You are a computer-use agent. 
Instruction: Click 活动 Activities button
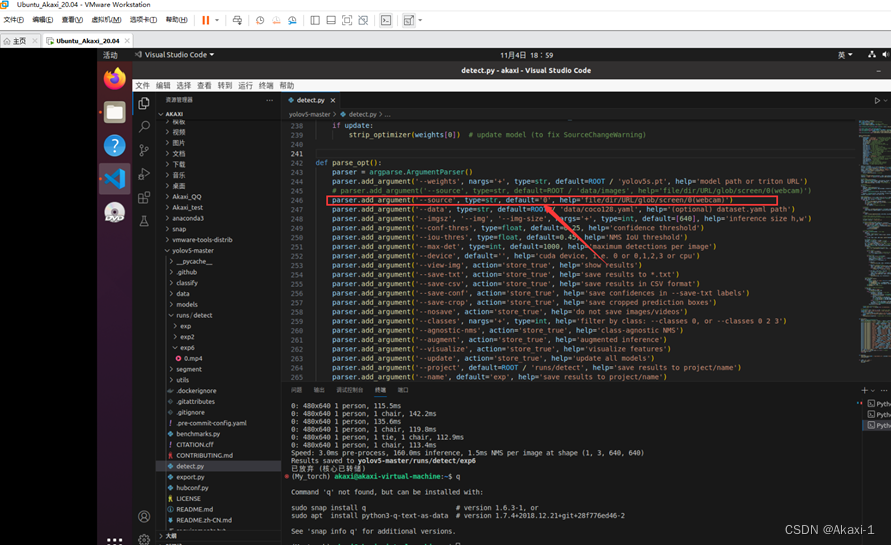pyautogui.click(x=110, y=55)
